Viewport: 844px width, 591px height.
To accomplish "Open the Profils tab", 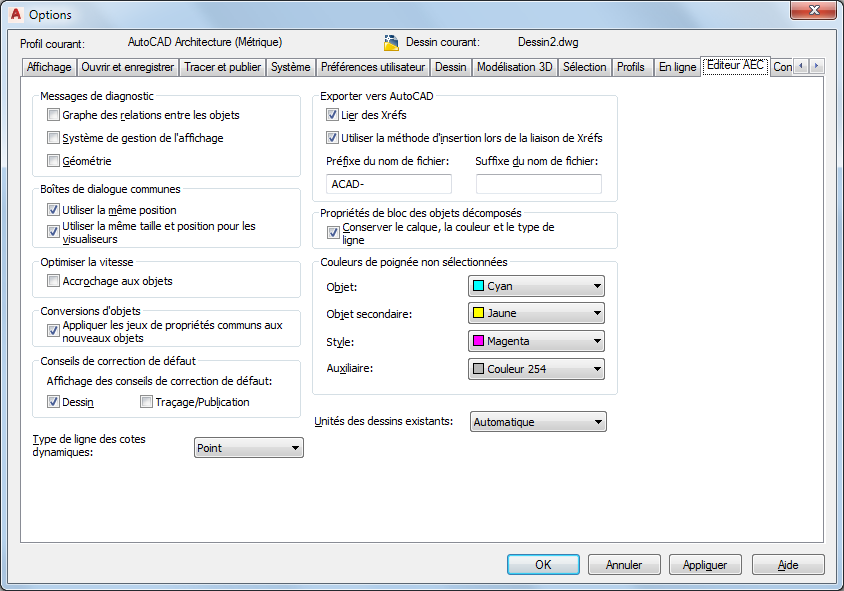I will (x=631, y=67).
